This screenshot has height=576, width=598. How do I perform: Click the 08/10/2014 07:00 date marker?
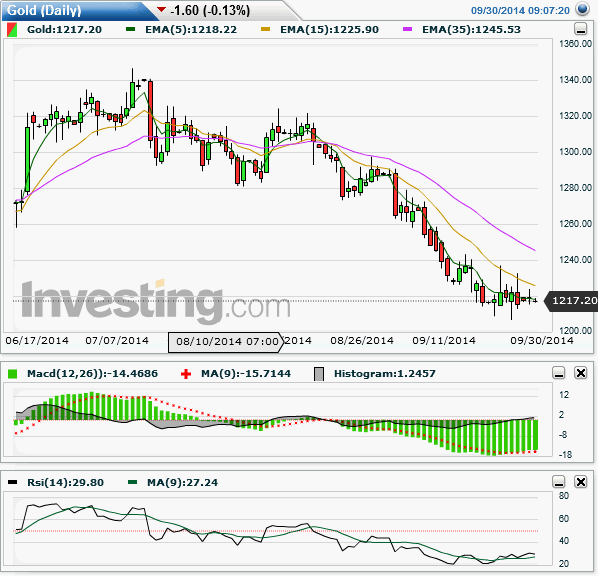(x=226, y=342)
